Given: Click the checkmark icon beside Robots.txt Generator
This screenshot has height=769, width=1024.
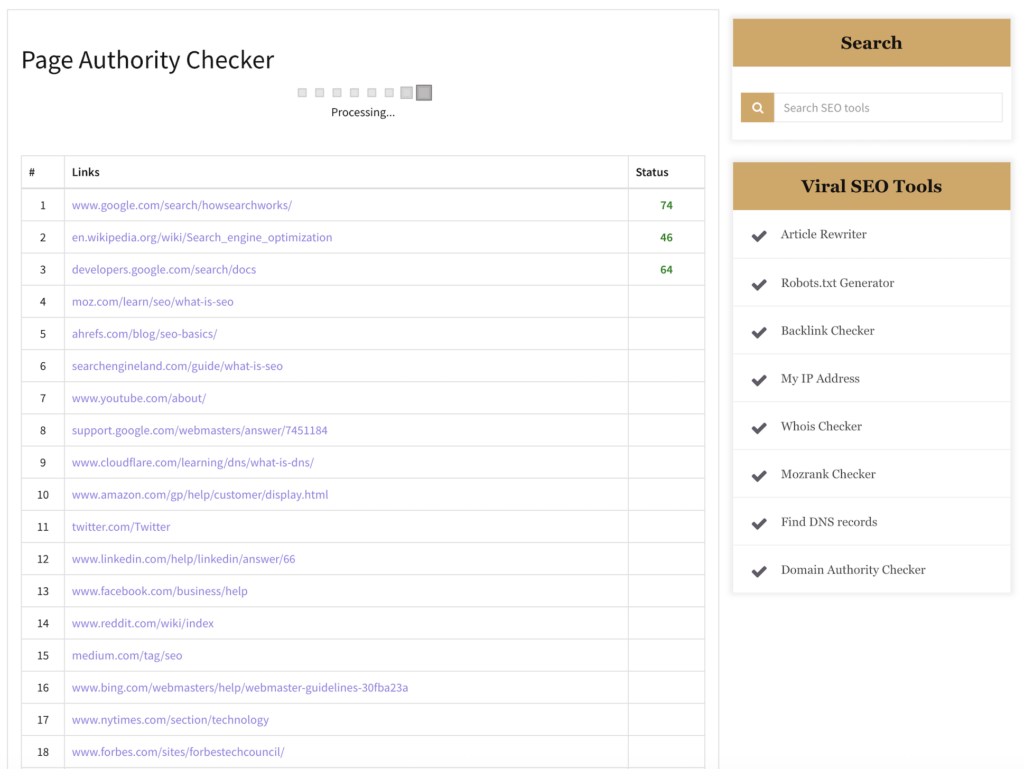Looking at the screenshot, I should (x=759, y=282).
